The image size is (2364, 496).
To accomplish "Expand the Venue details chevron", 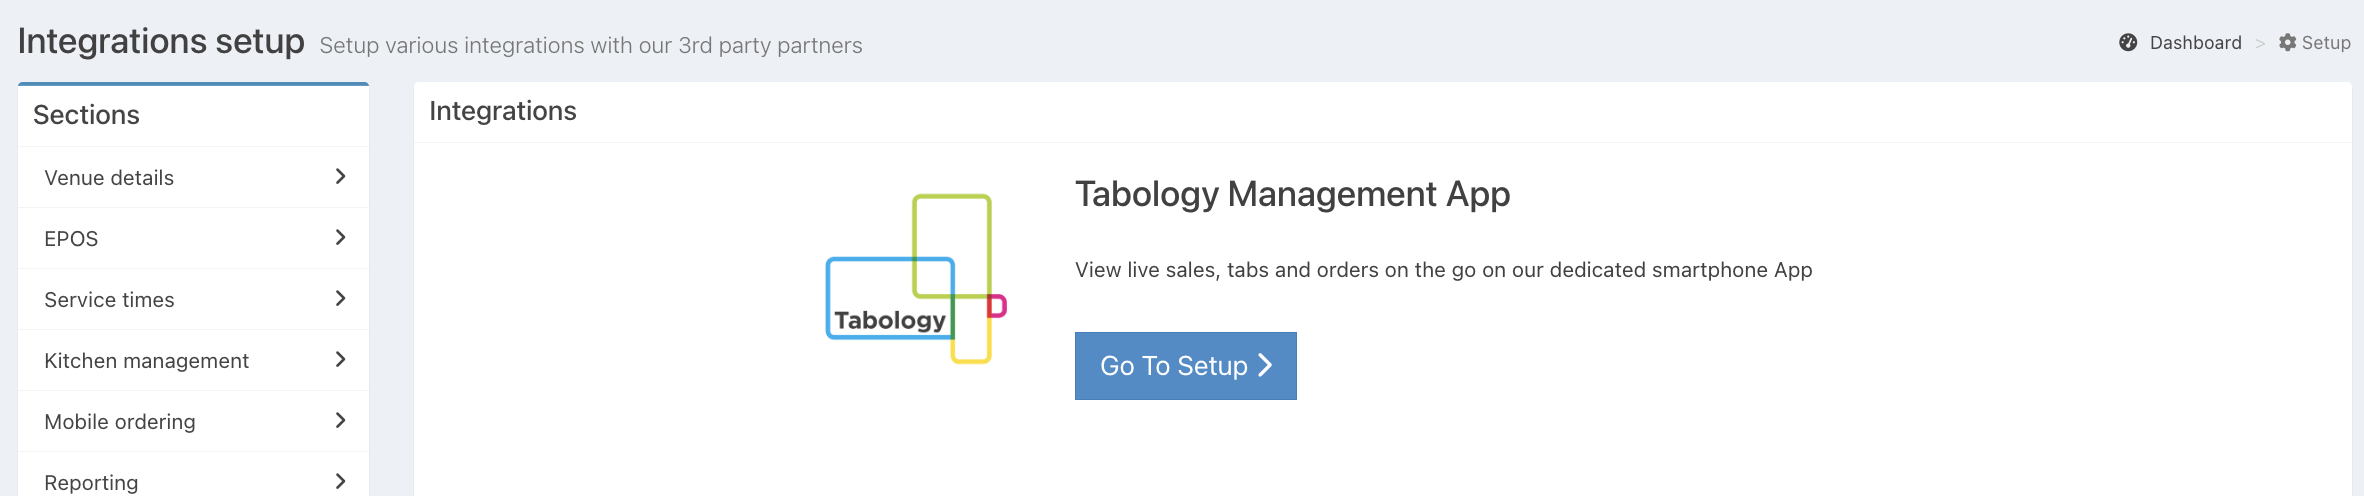I will [x=340, y=177].
